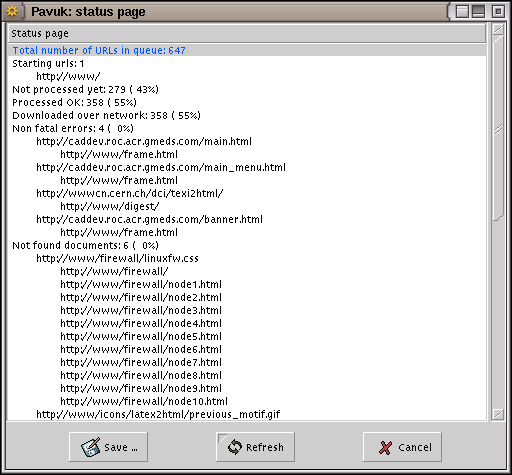The image size is (512, 475).
Task: Click the scrollbar down arrow
Action: pos(498,414)
